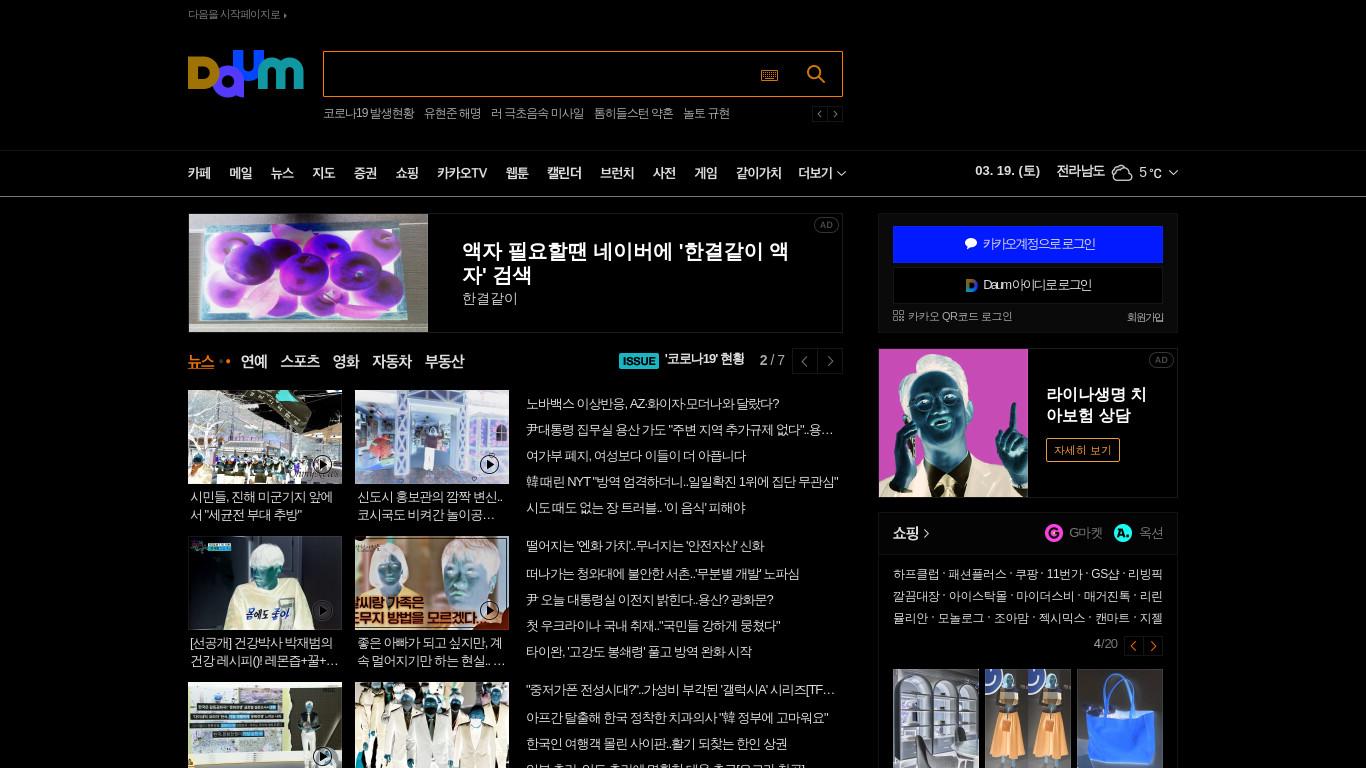Open the 메일 menu item

point(241,173)
